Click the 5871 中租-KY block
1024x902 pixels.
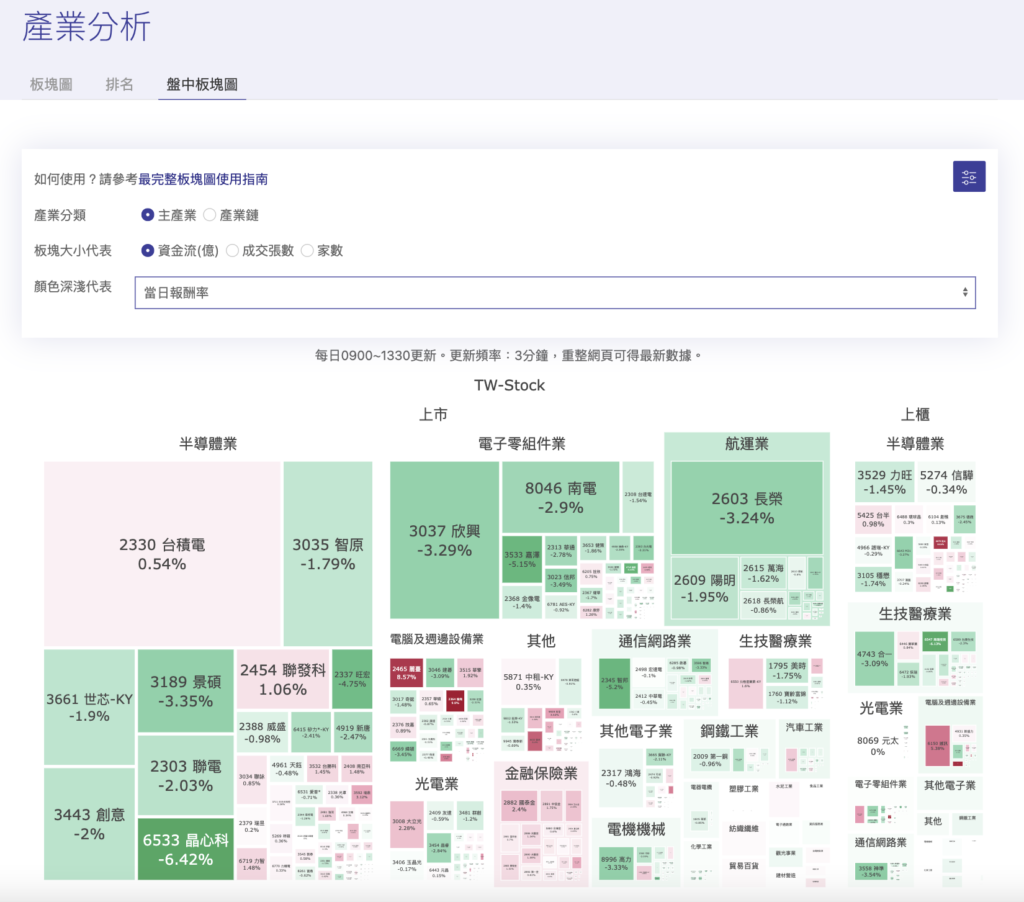click(x=528, y=681)
